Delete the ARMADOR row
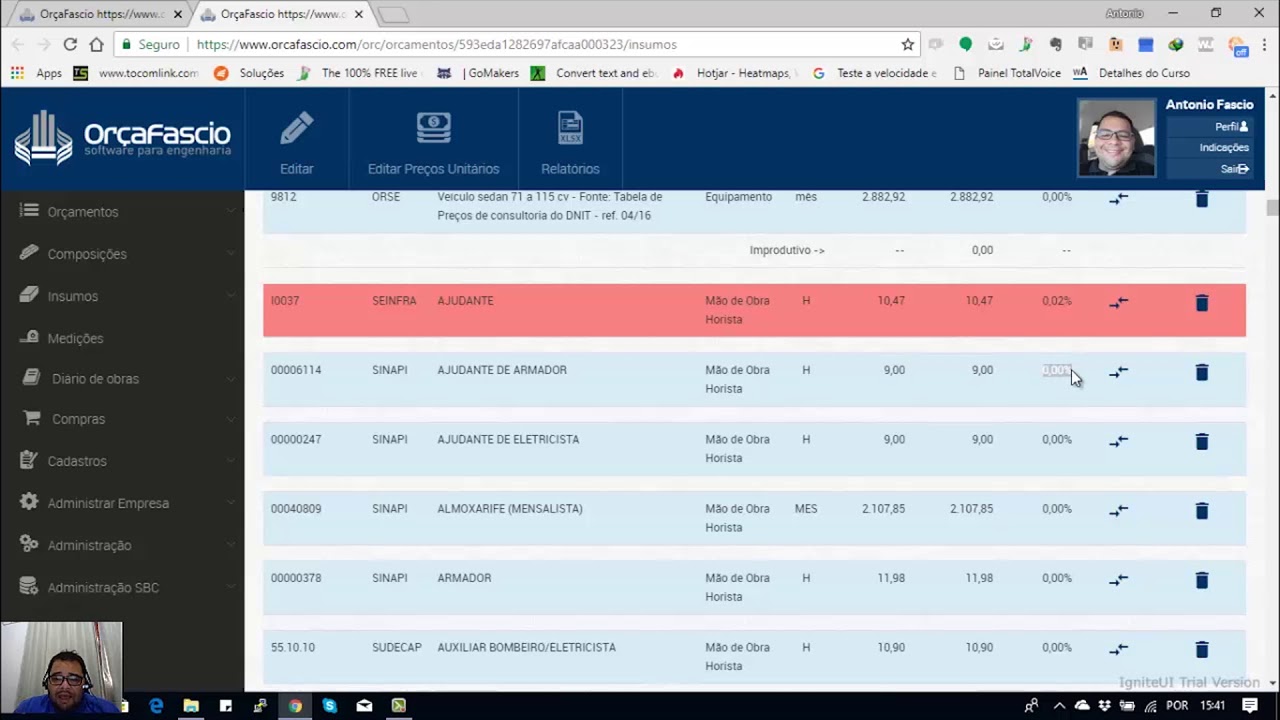1280x720 pixels. (1202, 579)
